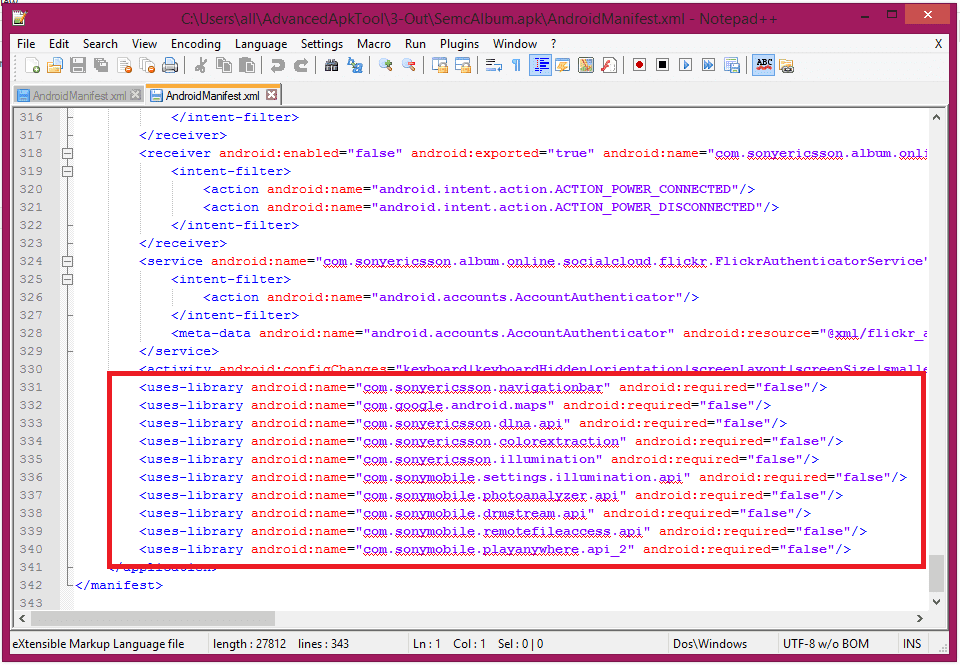Image resolution: width=960 pixels, height=665 pixels.
Task: Click the left arrow of the horizontal scrollbar
Action: pos(23,618)
